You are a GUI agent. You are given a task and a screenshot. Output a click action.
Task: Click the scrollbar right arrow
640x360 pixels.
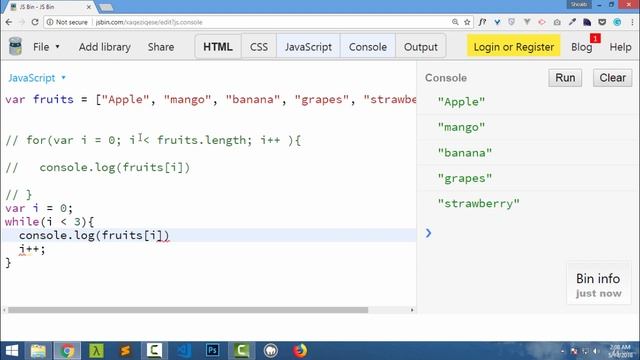tap(412, 310)
